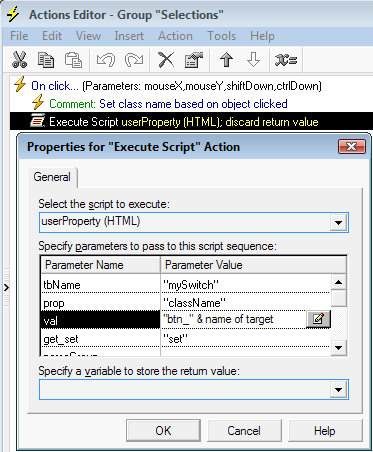This screenshot has height=452, width=373.
Task: Click the Cut scissors toolbar icon
Action: pyautogui.click(x=19, y=60)
